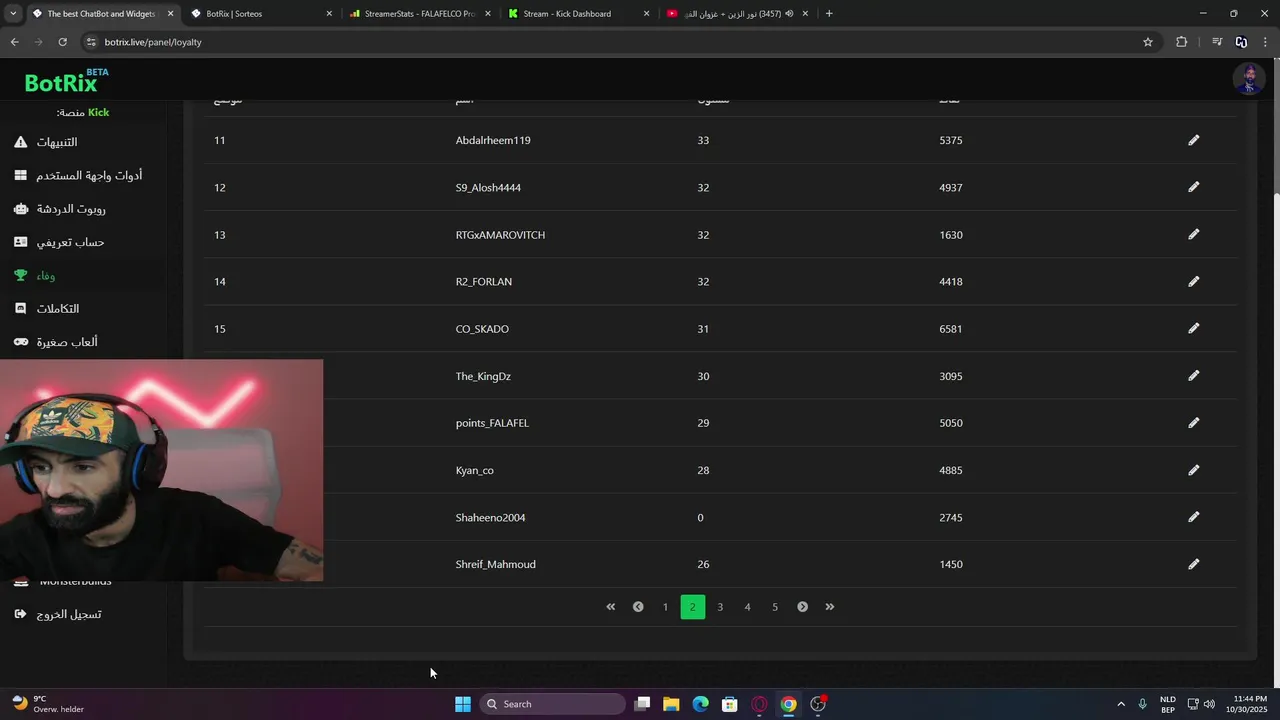Click the BotRix BETA logo

point(67,81)
